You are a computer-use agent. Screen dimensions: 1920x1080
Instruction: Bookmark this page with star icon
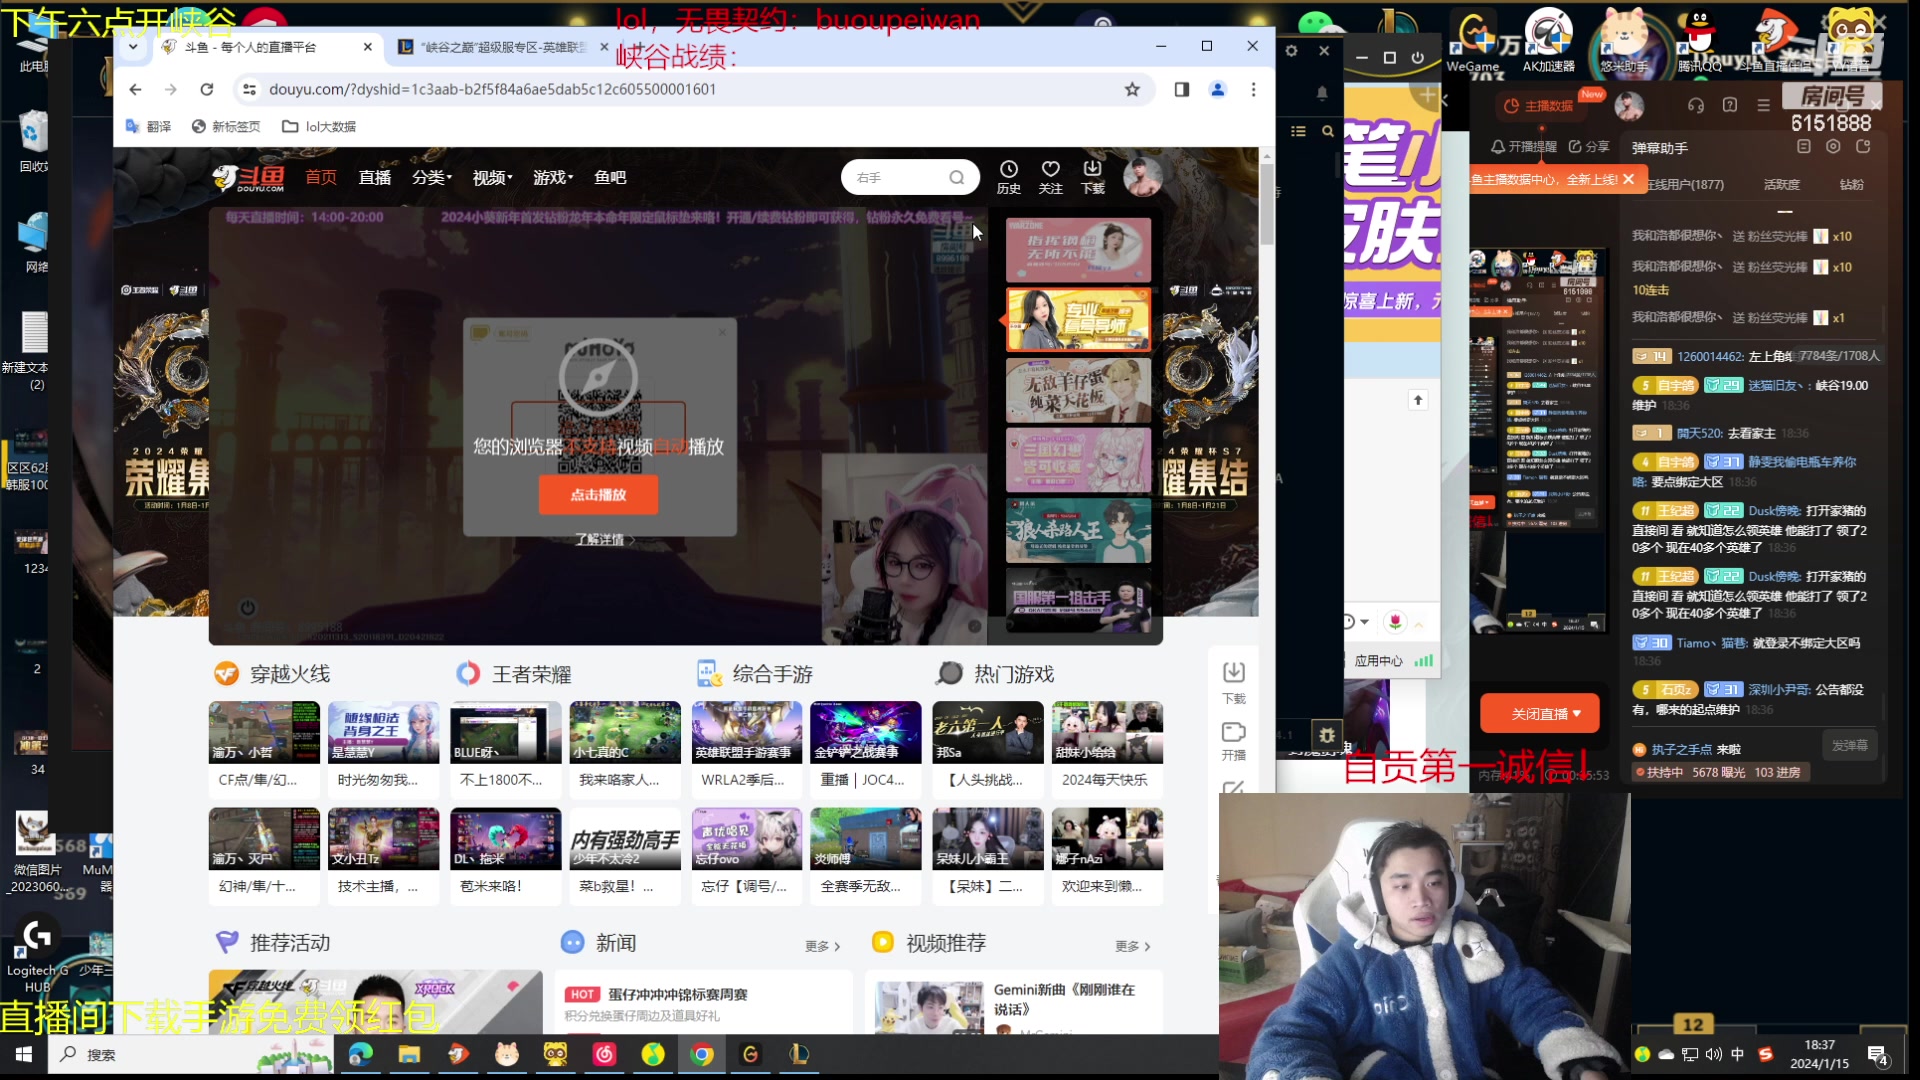[1132, 89]
